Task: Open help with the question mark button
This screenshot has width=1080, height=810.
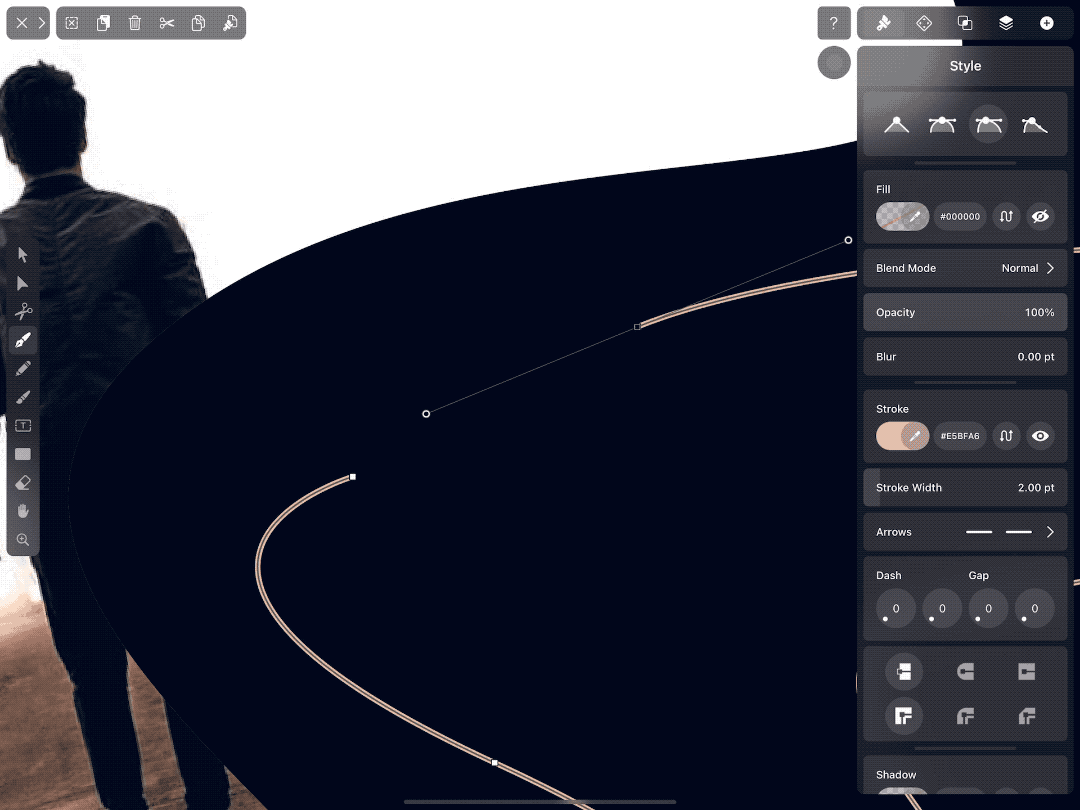Action: coord(833,23)
